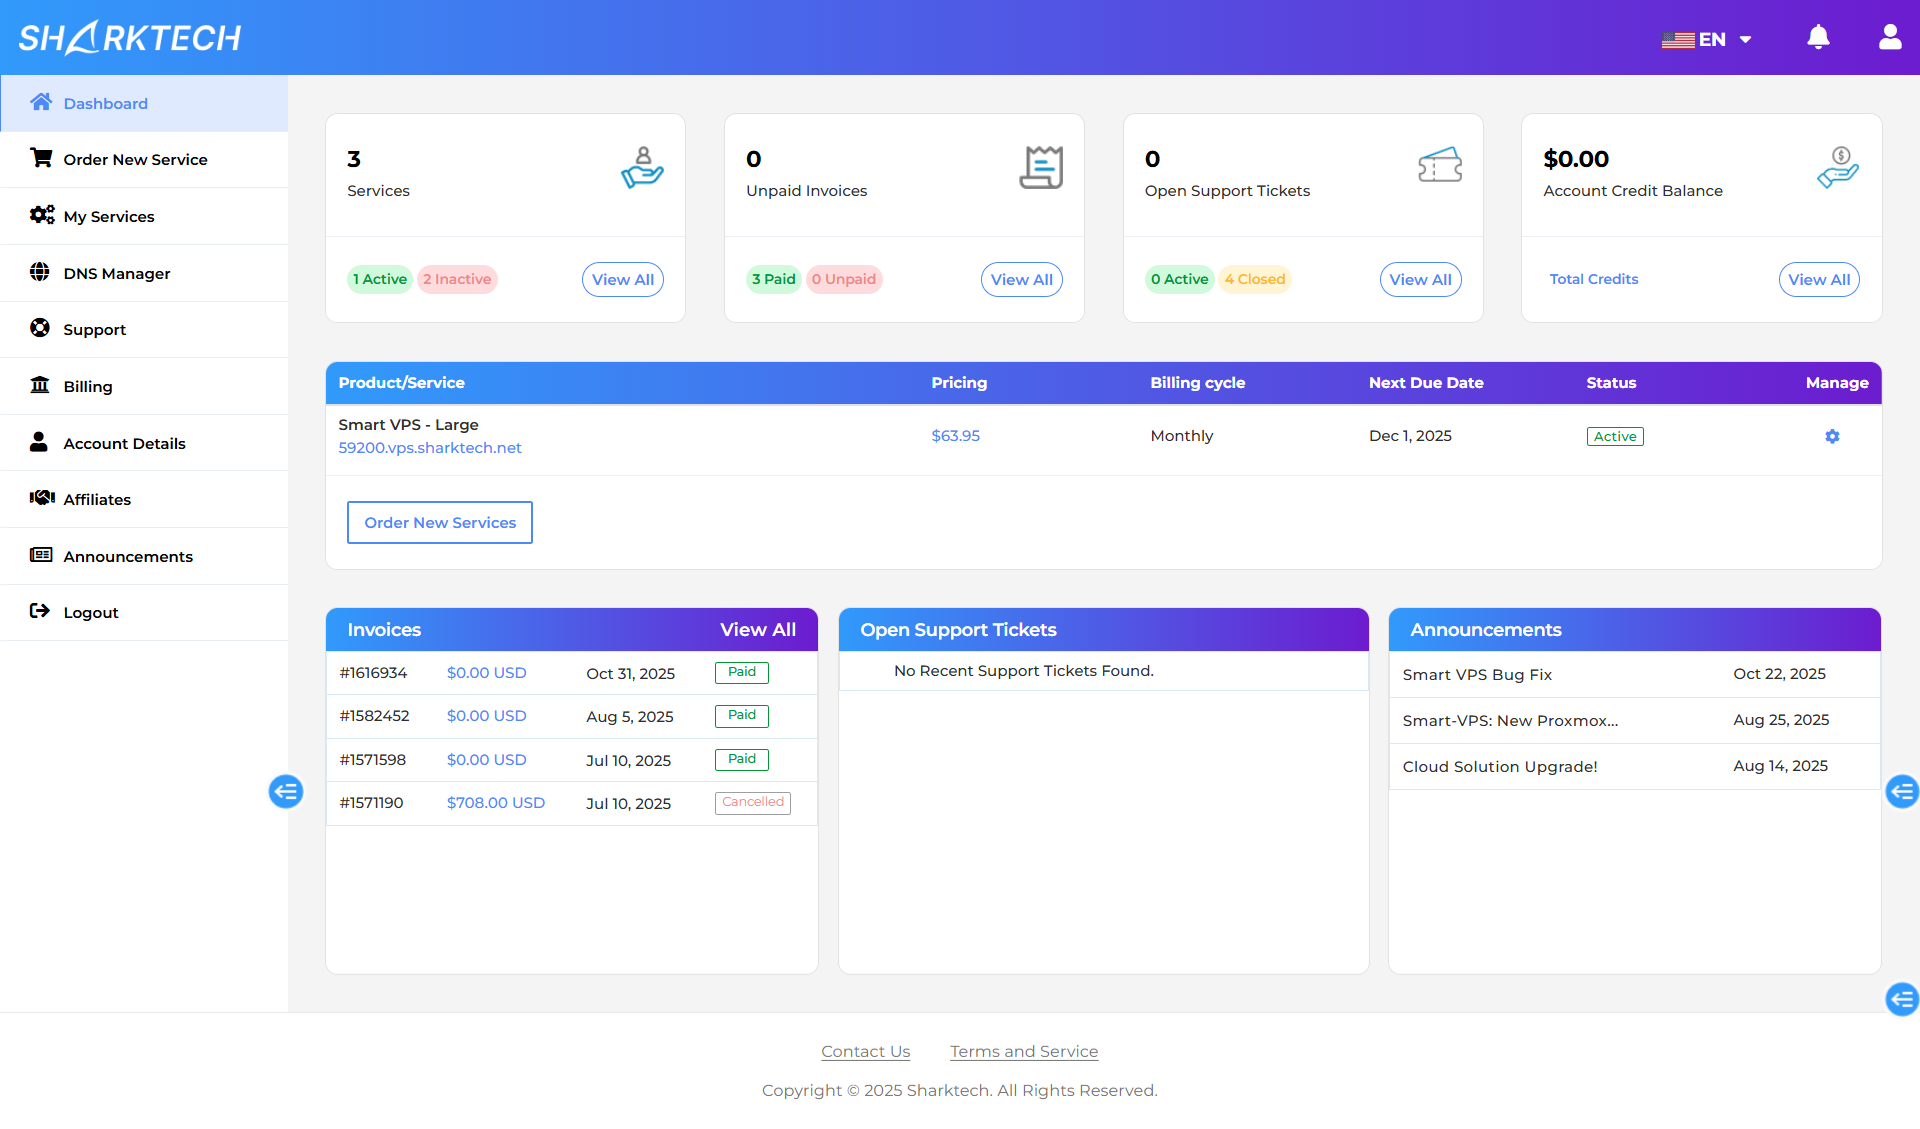This screenshot has width=1920, height=1129.
Task: Click the Smart VPS - Large service name
Action: 408,425
